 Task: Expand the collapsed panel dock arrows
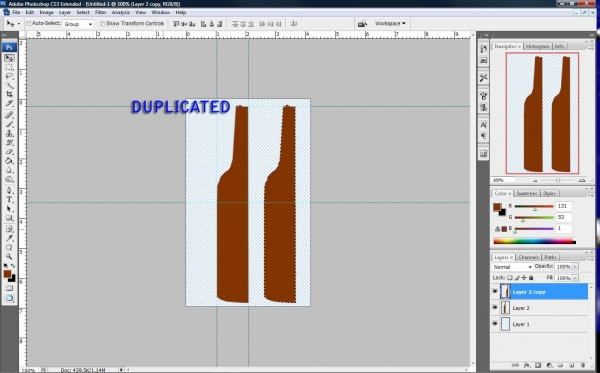[x=486, y=35]
